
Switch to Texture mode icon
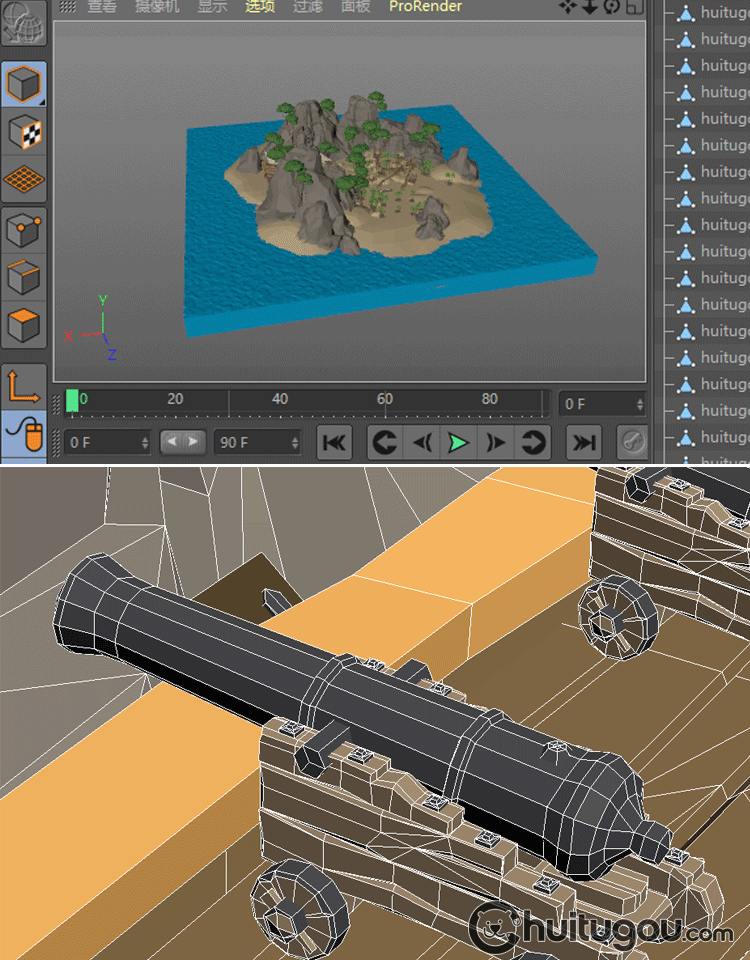[24, 131]
